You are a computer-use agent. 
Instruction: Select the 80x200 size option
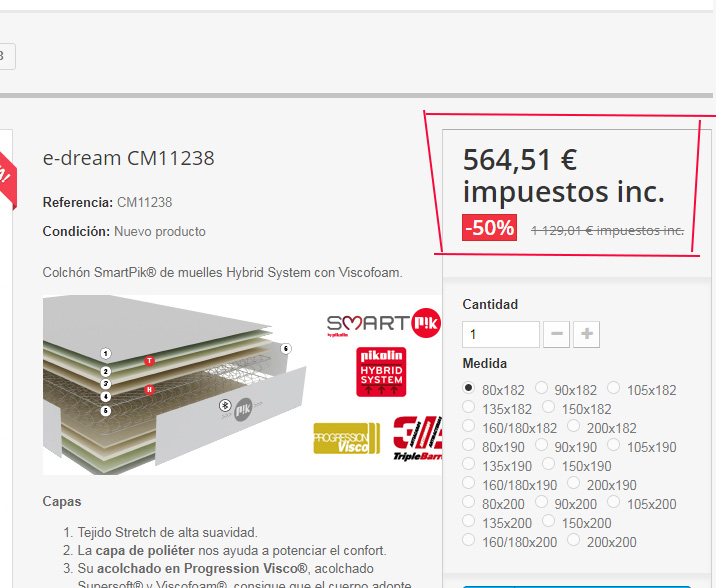click(x=469, y=501)
